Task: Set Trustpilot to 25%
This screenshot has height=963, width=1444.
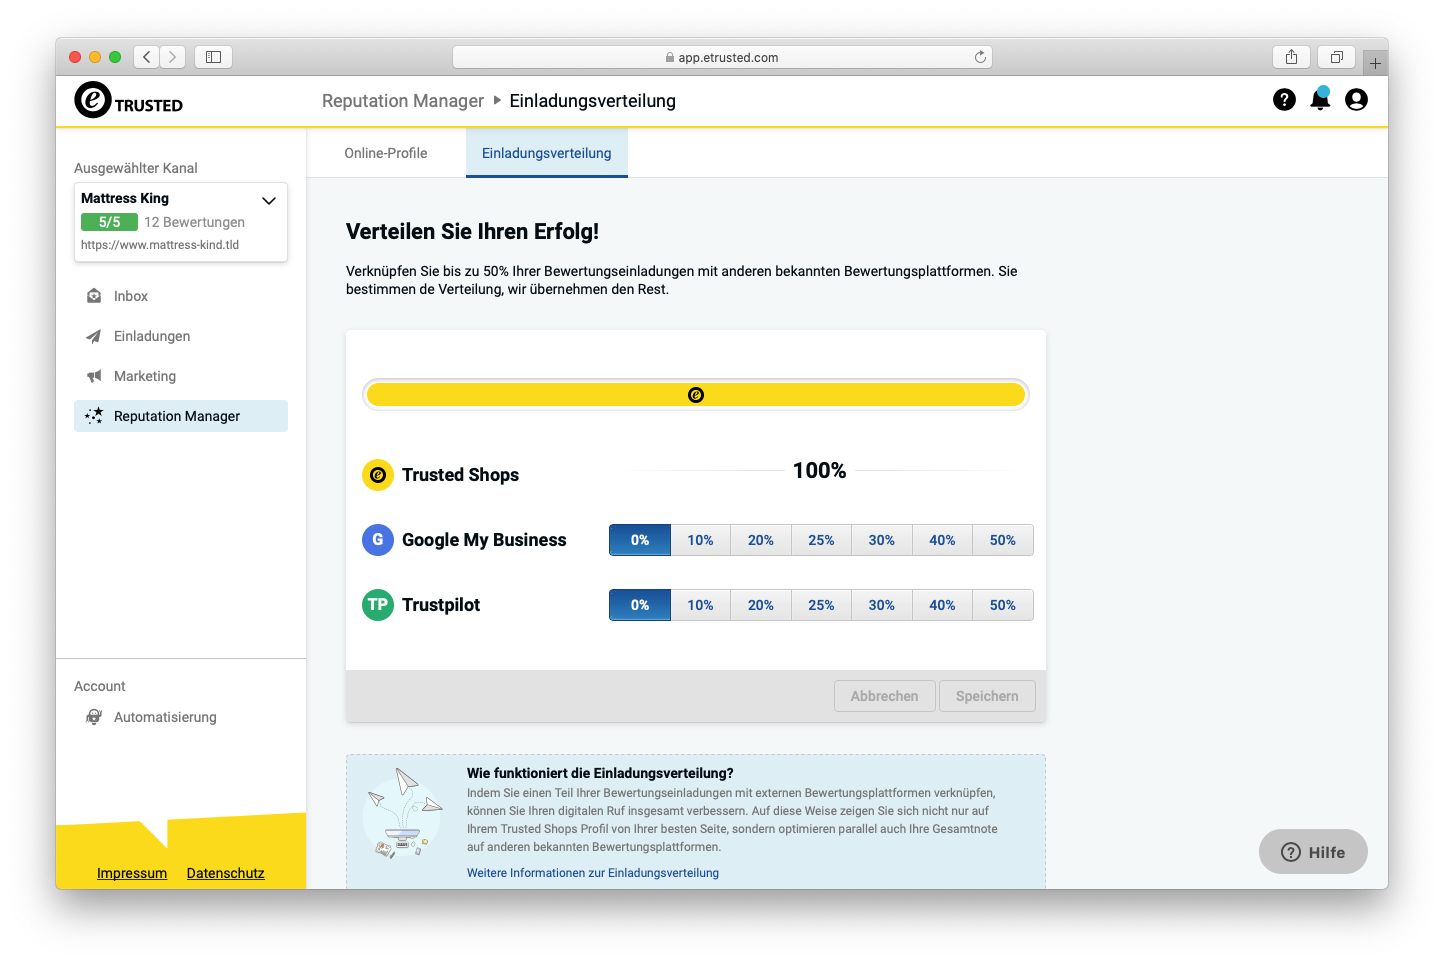Action: point(821,605)
